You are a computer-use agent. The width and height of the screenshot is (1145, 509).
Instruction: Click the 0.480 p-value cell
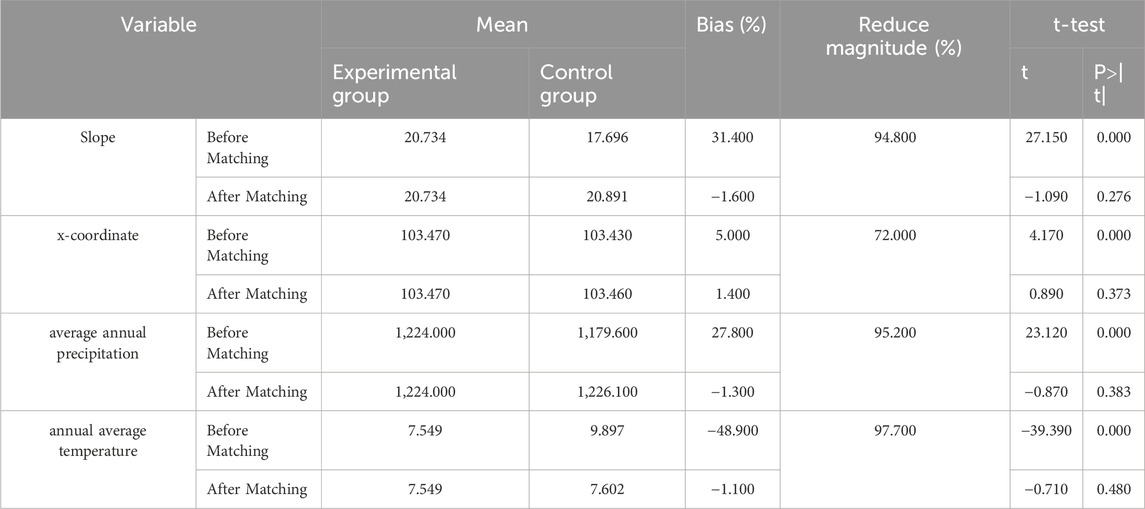point(1114,489)
